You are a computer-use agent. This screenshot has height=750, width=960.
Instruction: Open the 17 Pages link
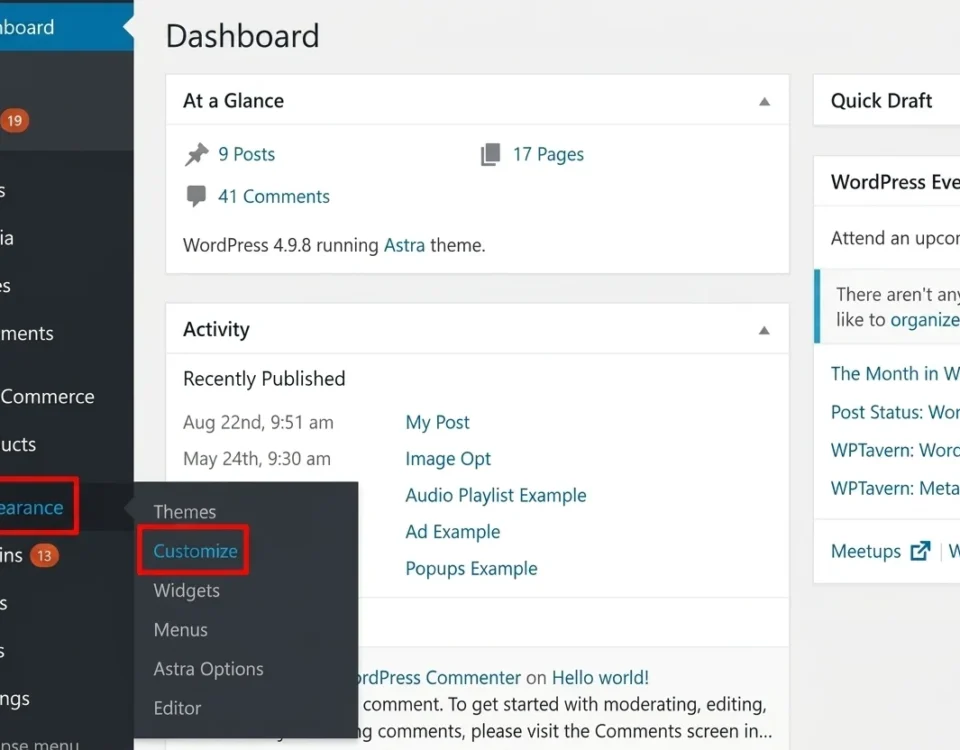(x=548, y=154)
